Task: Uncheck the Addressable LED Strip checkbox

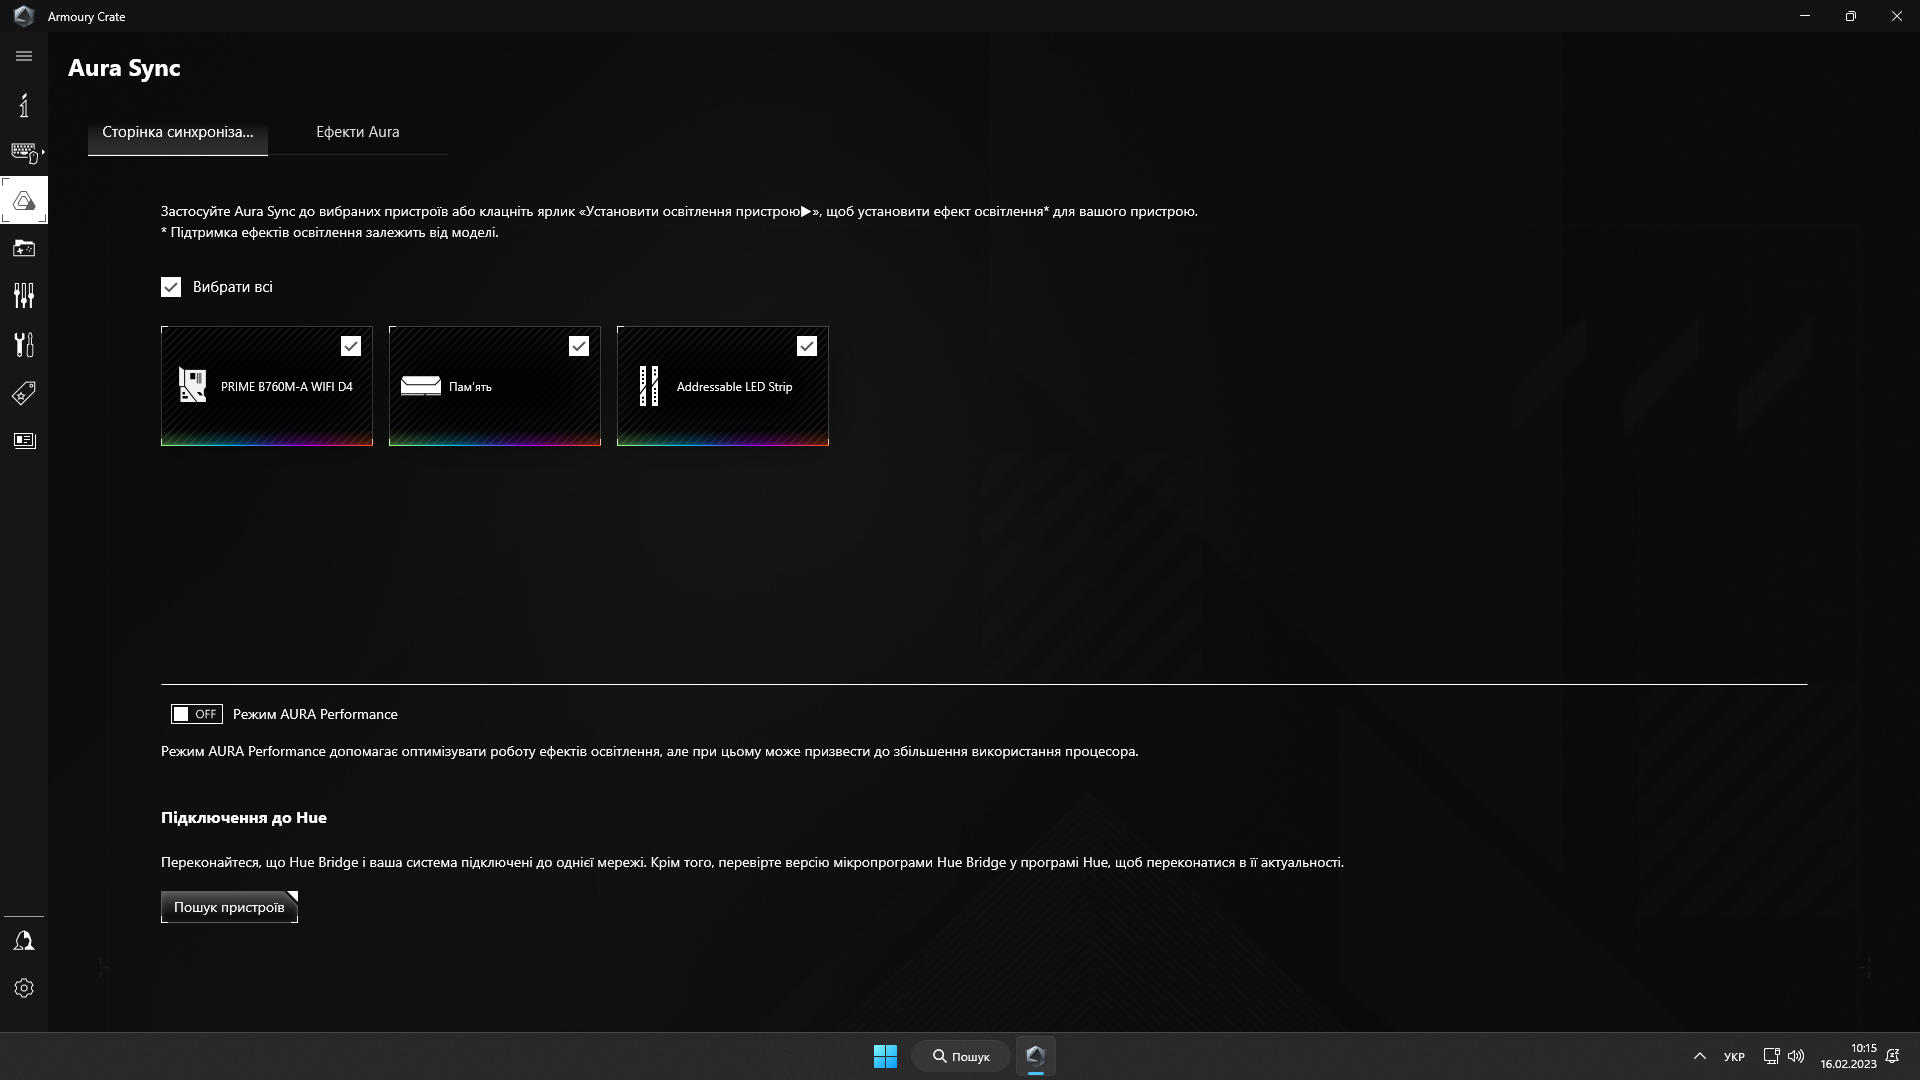Action: coord(807,346)
